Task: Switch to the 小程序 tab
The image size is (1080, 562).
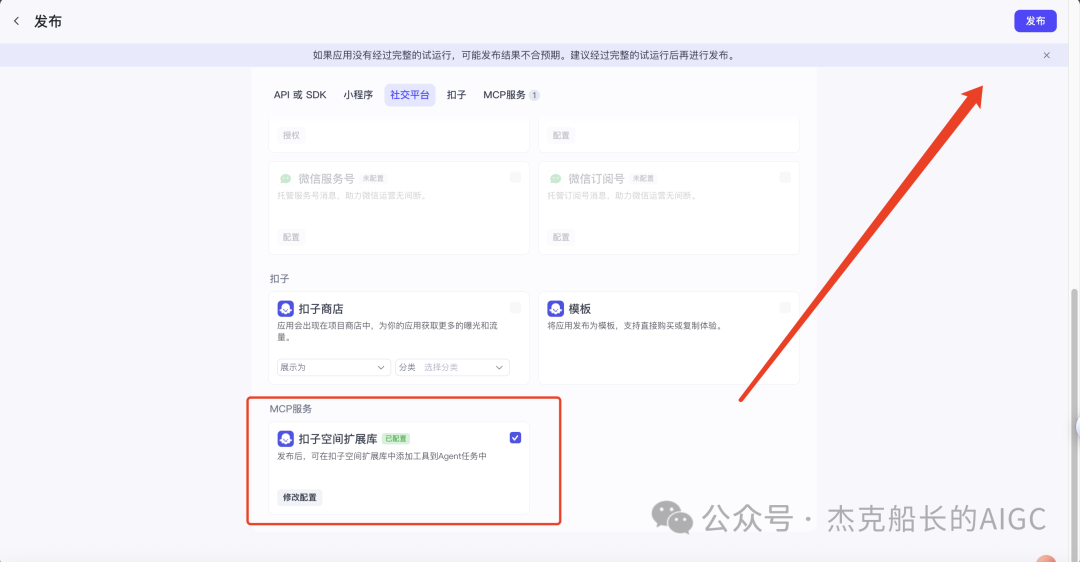Action: pyautogui.click(x=358, y=95)
